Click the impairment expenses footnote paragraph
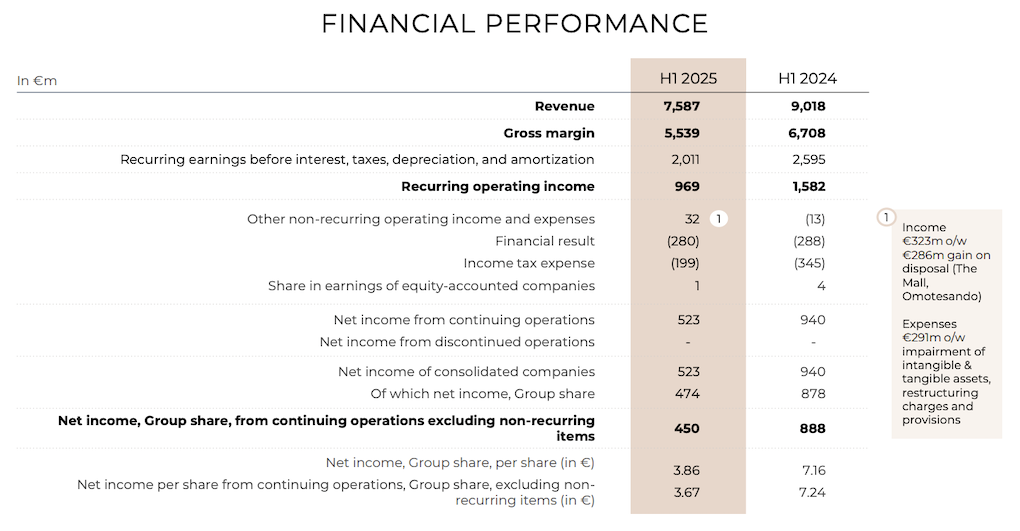Screen dimensions: 1020x531 point(945,372)
